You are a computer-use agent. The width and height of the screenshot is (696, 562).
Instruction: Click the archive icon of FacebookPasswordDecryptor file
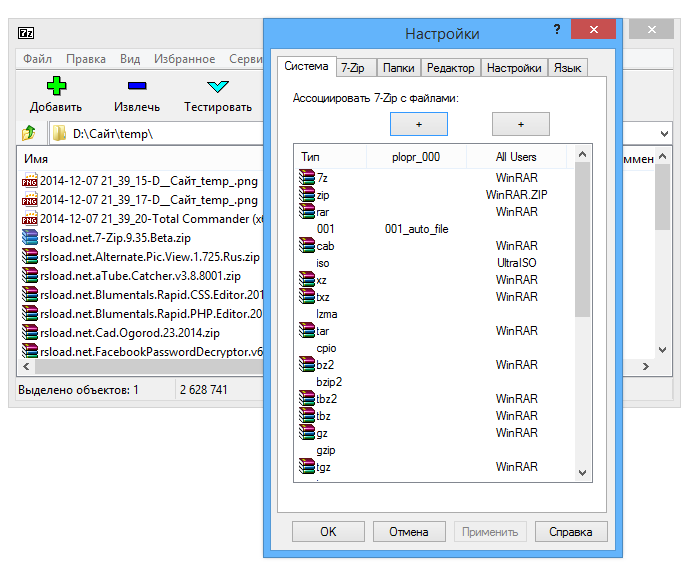tap(30, 351)
